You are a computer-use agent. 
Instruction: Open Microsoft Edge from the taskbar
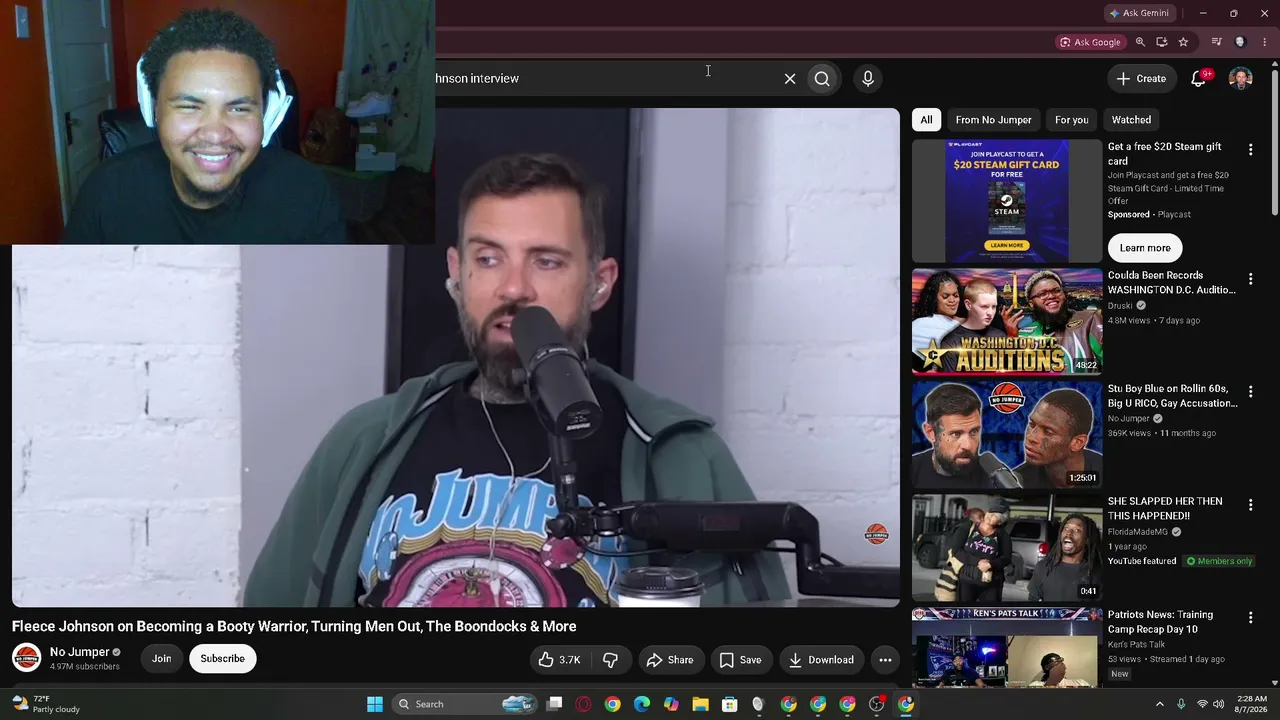pyautogui.click(x=642, y=704)
